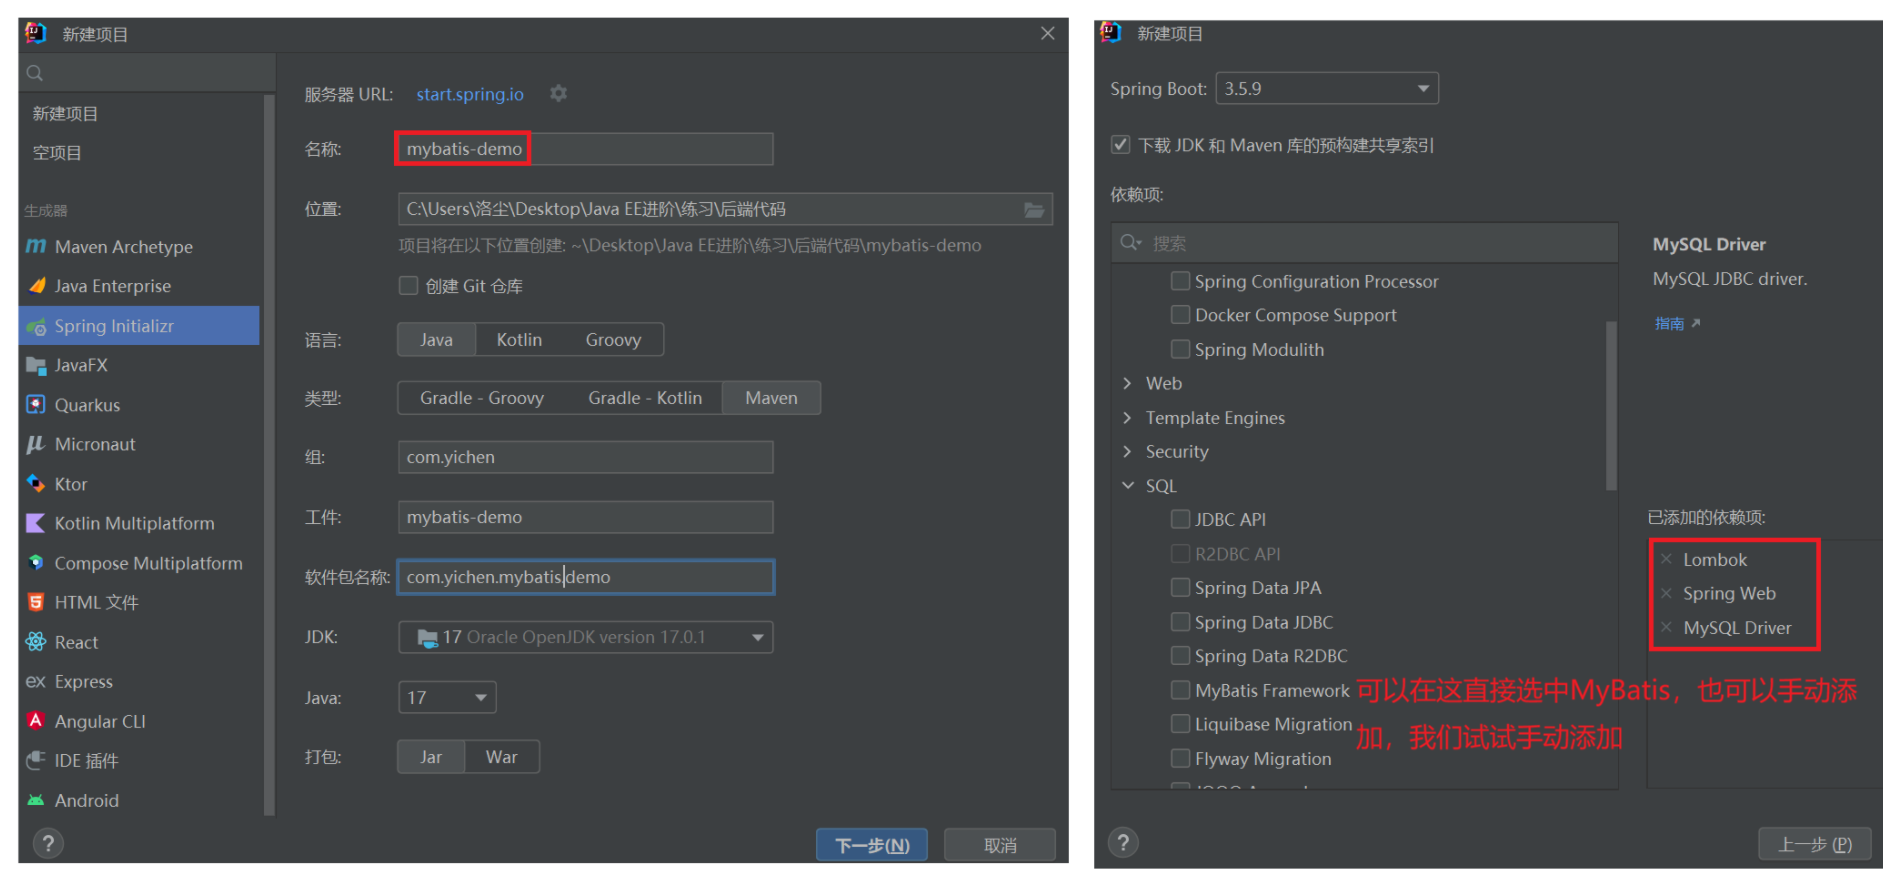Select Maven build type
1883x881 pixels.
click(x=771, y=398)
